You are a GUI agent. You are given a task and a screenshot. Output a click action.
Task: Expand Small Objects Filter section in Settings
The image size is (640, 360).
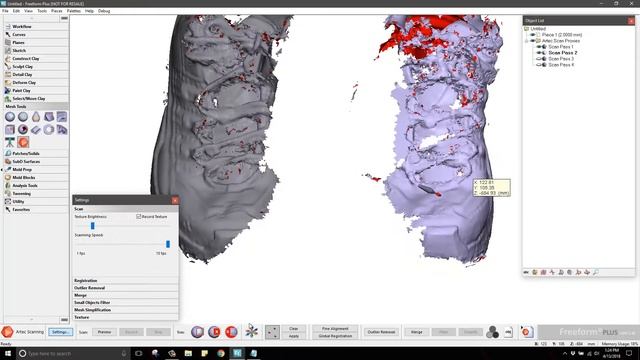click(x=125, y=302)
